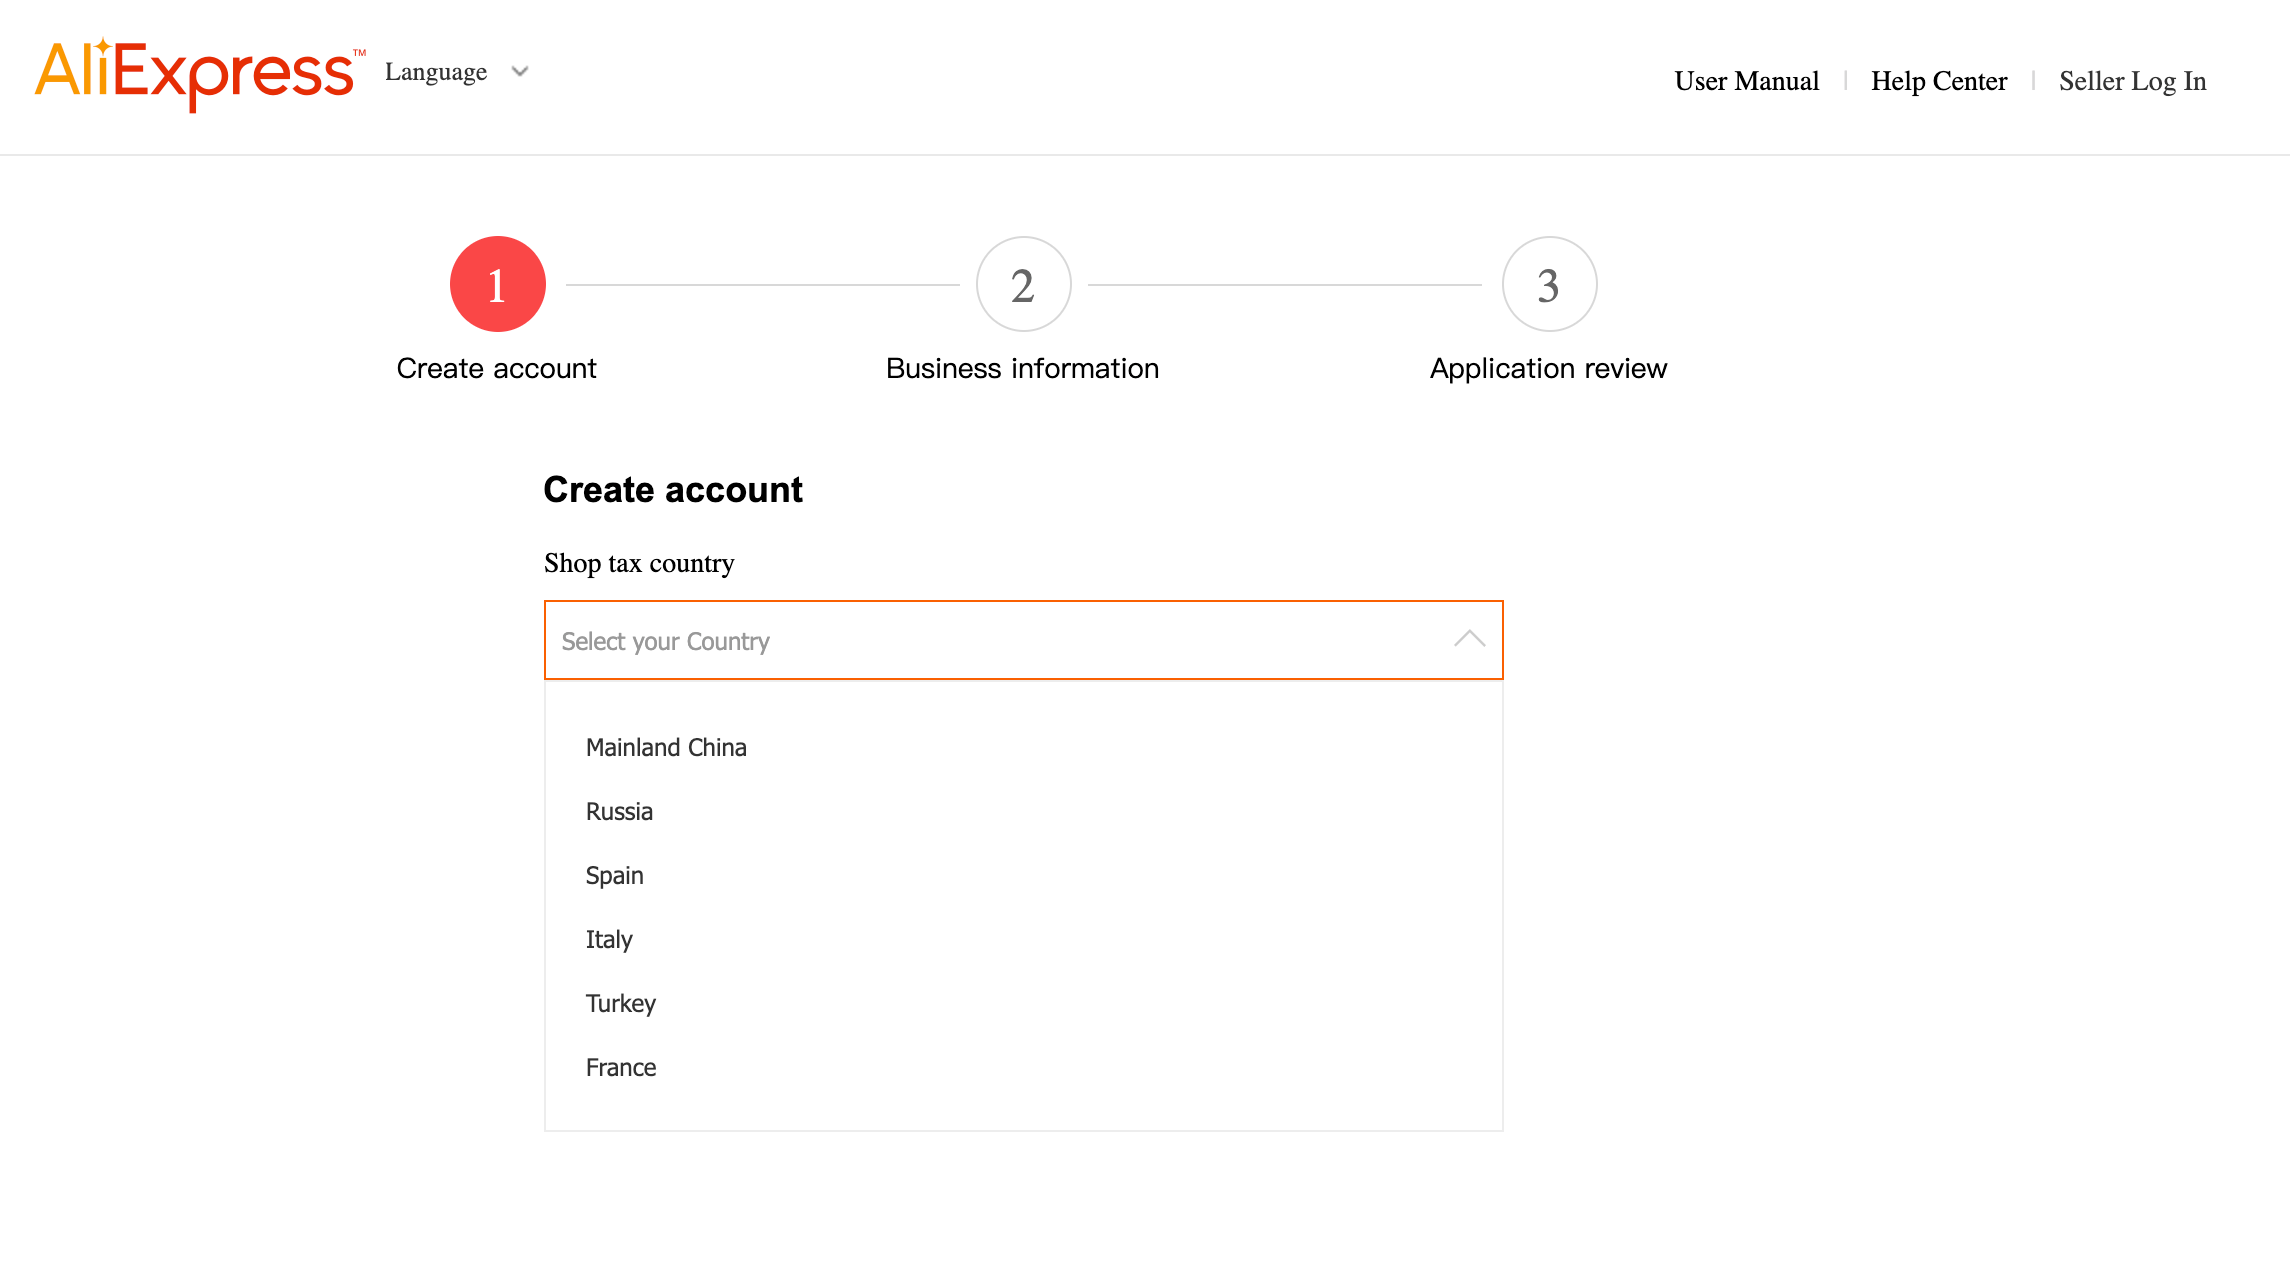Click the "Business information" step label
The image size is (2290, 1266).
pyautogui.click(x=1023, y=368)
